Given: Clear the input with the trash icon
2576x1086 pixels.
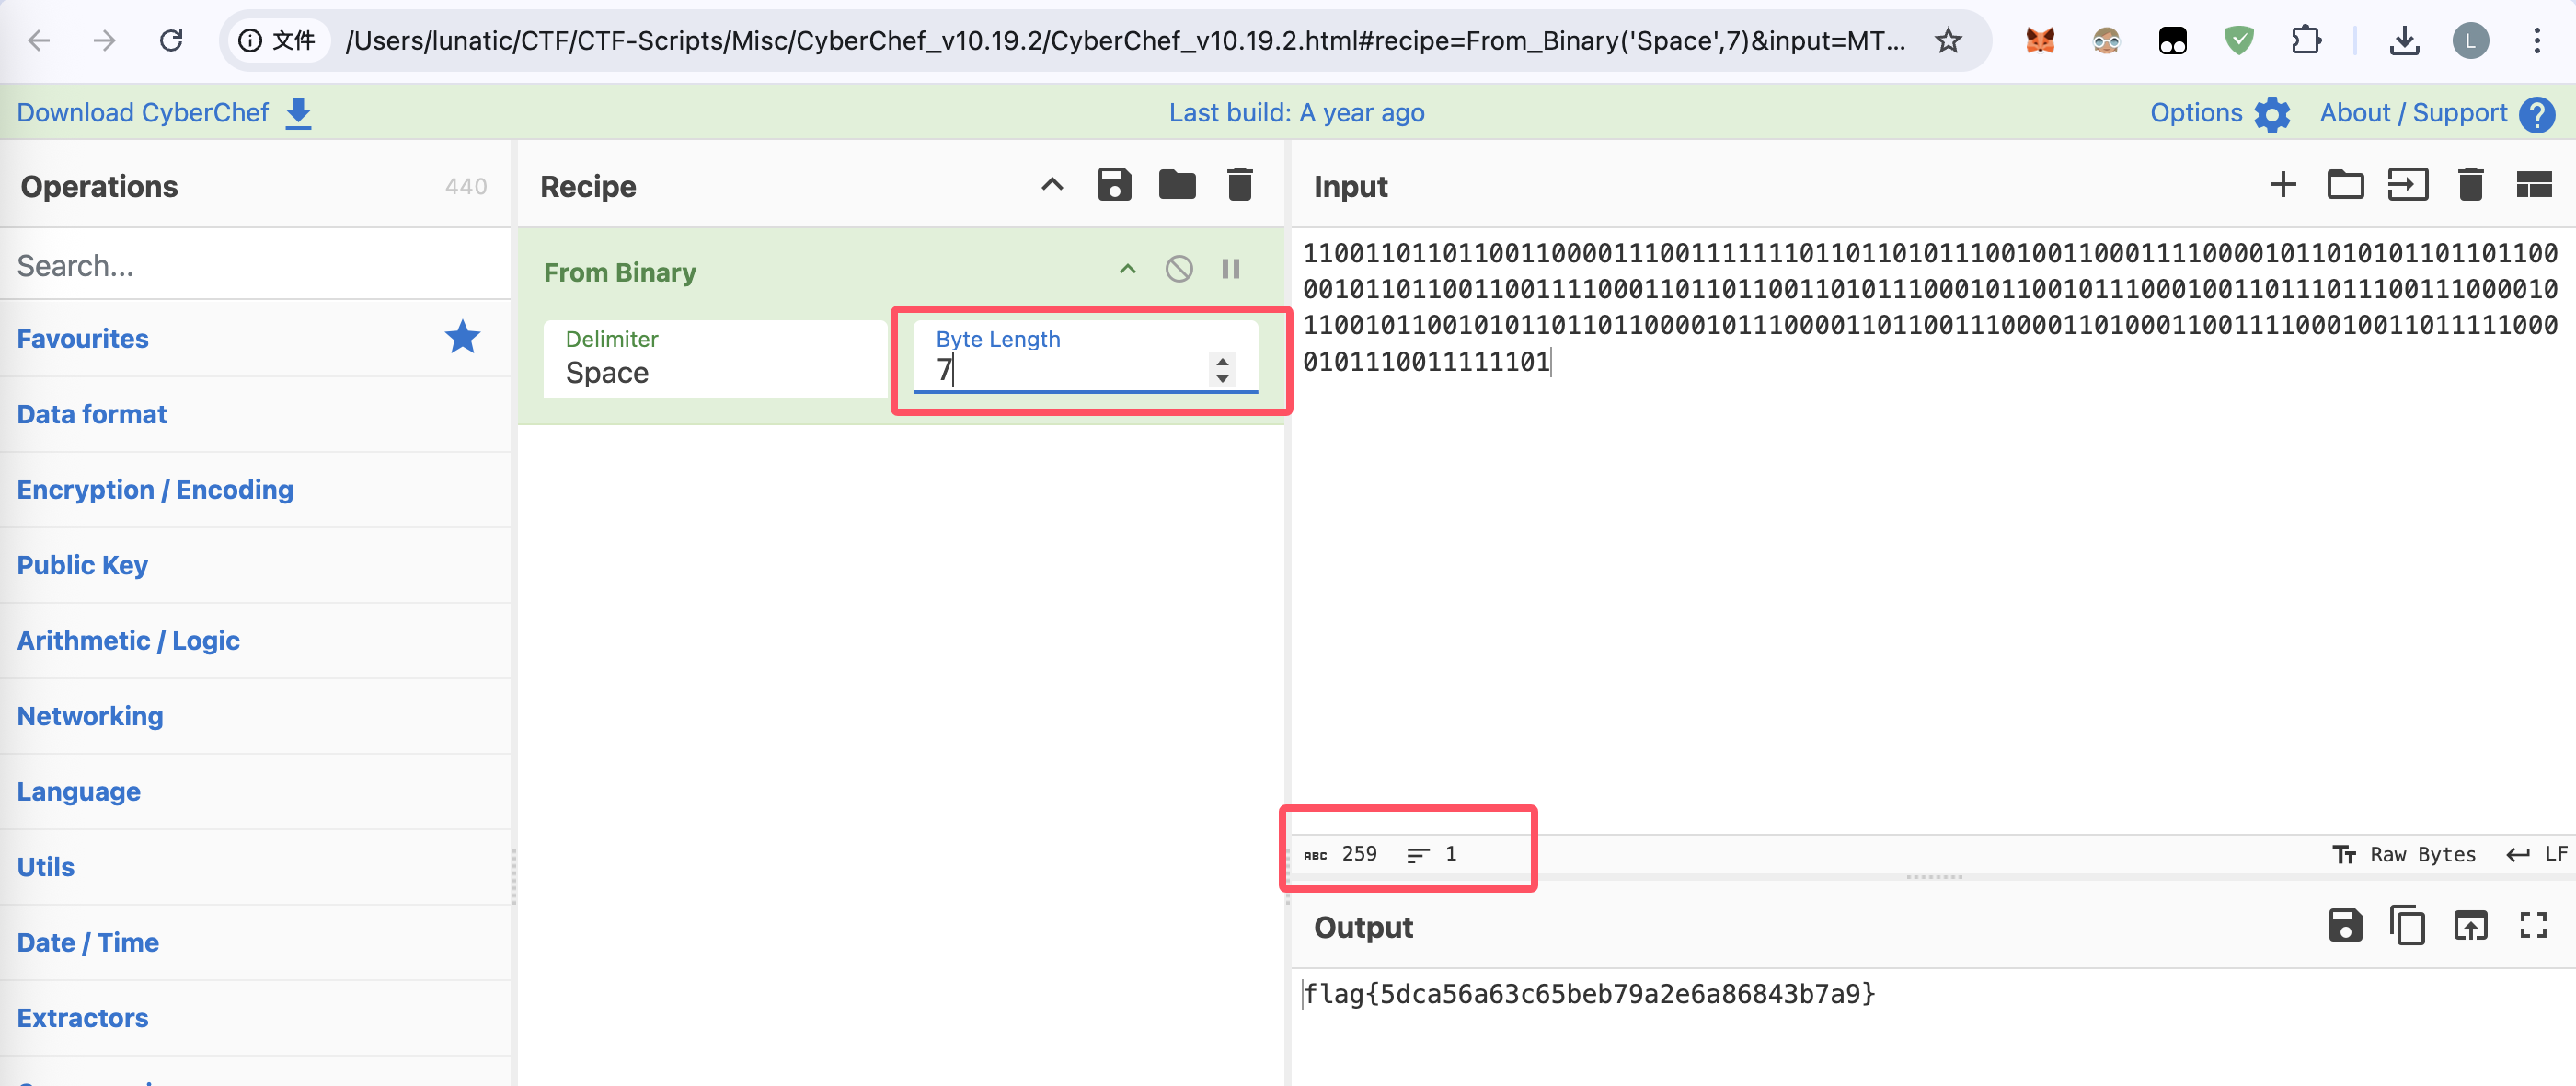Looking at the screenshot, I should [2470, 185].
